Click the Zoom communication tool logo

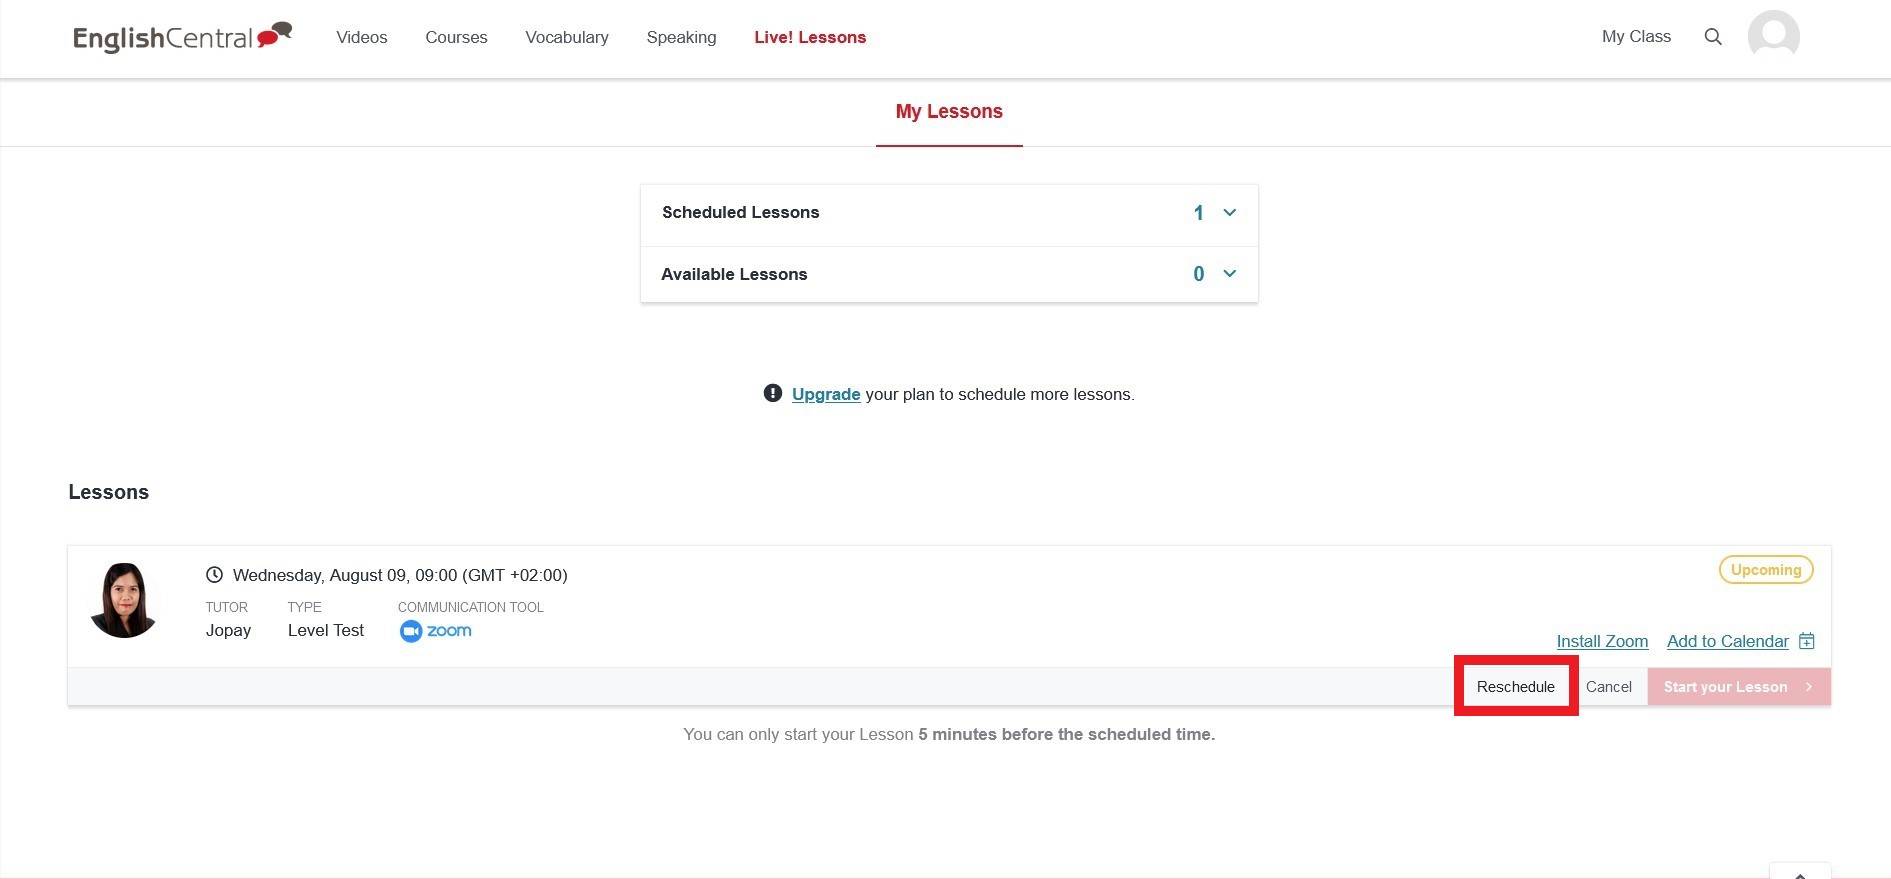[x=435, y=631]
